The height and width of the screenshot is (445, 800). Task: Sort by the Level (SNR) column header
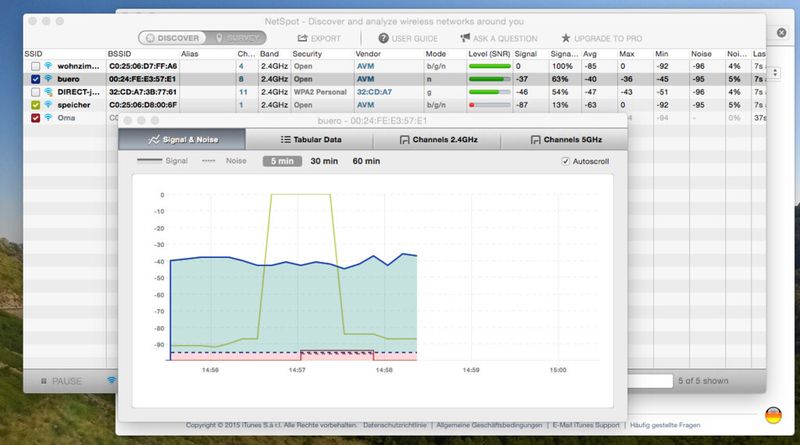tap(489, 54)
